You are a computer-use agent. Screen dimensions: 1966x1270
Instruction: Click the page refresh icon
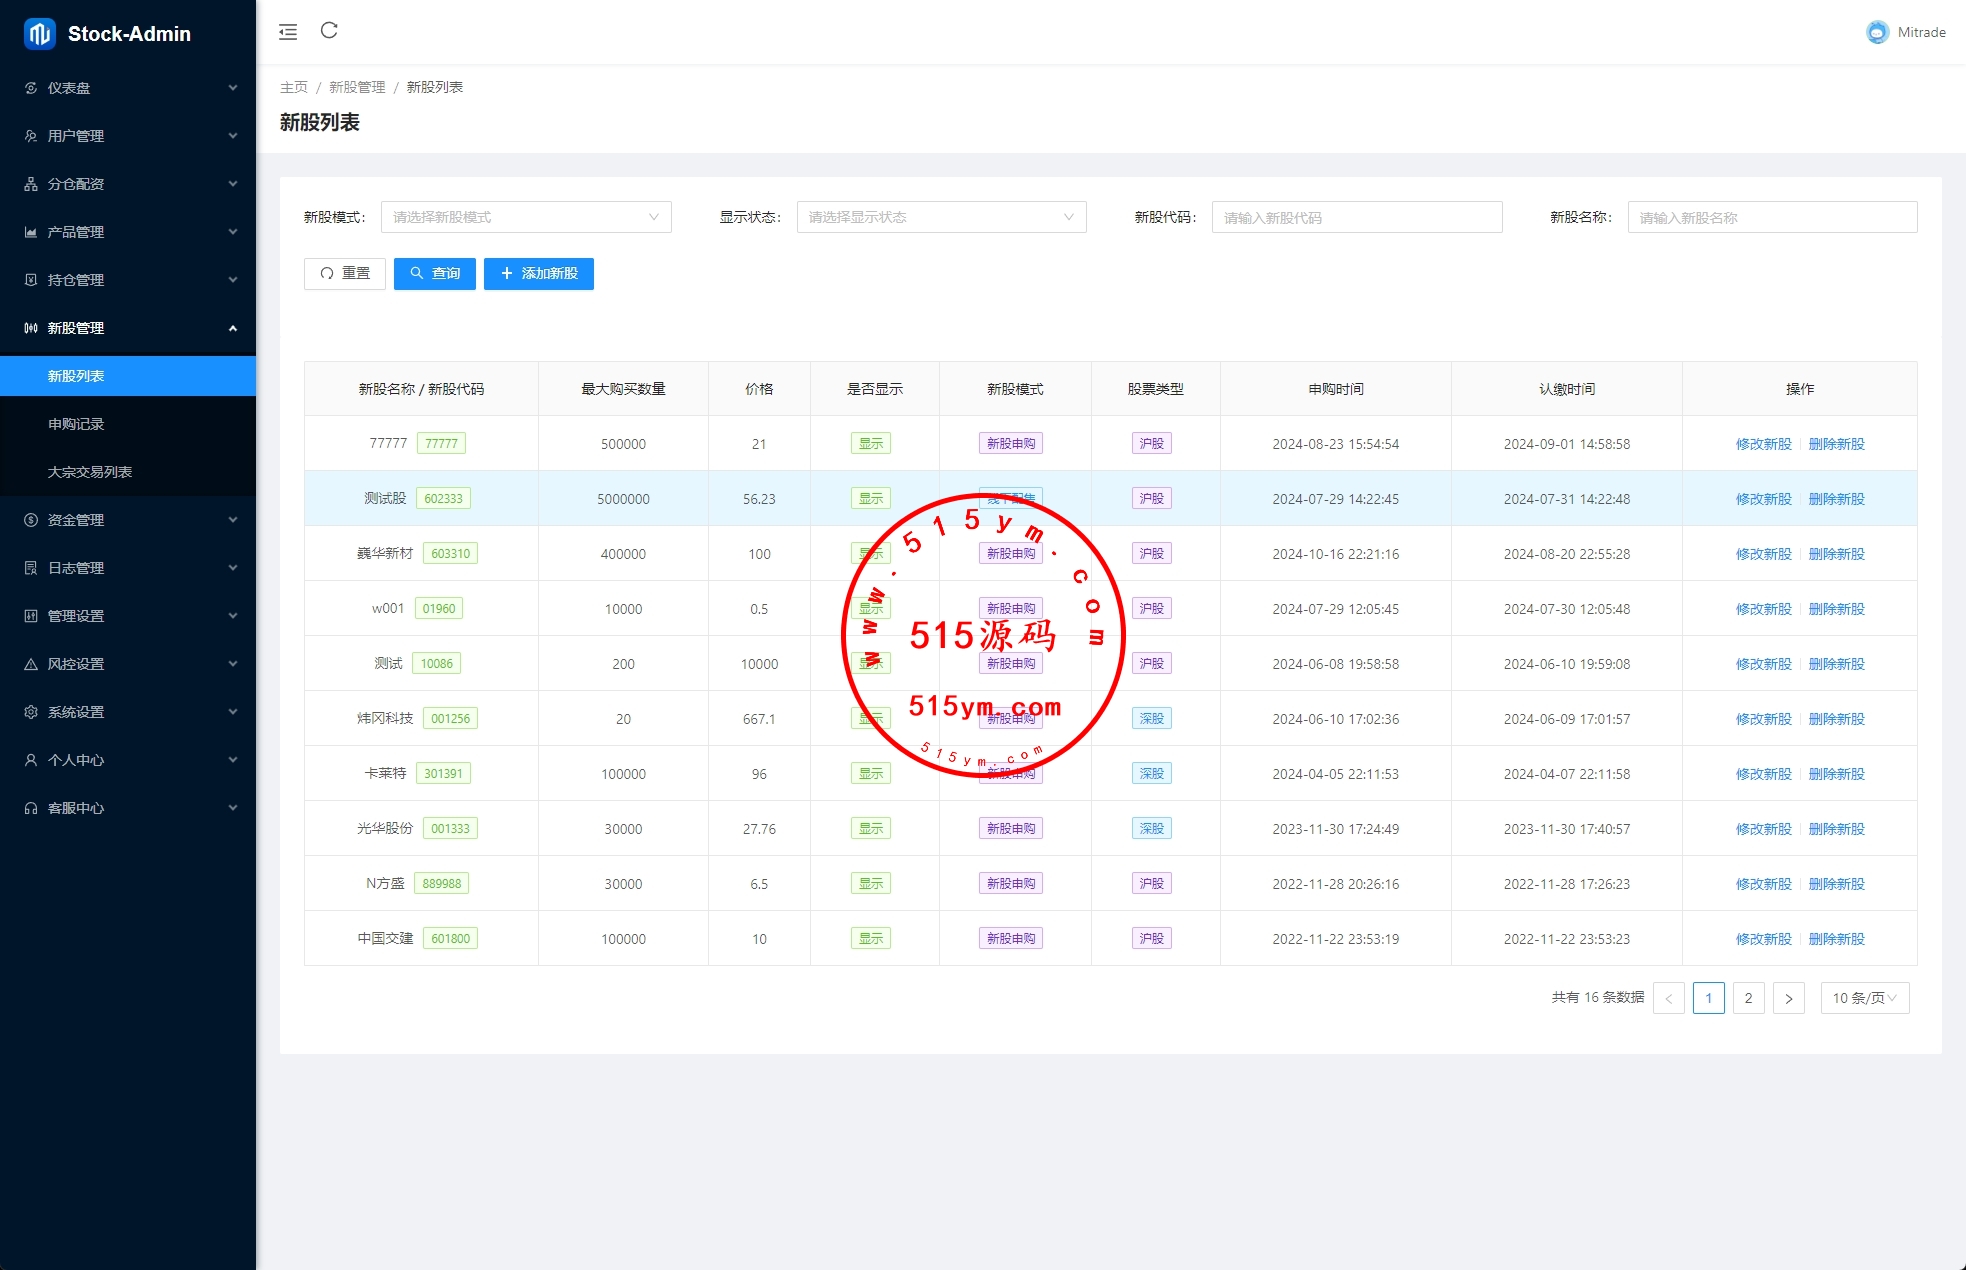(x=329, y=31)
